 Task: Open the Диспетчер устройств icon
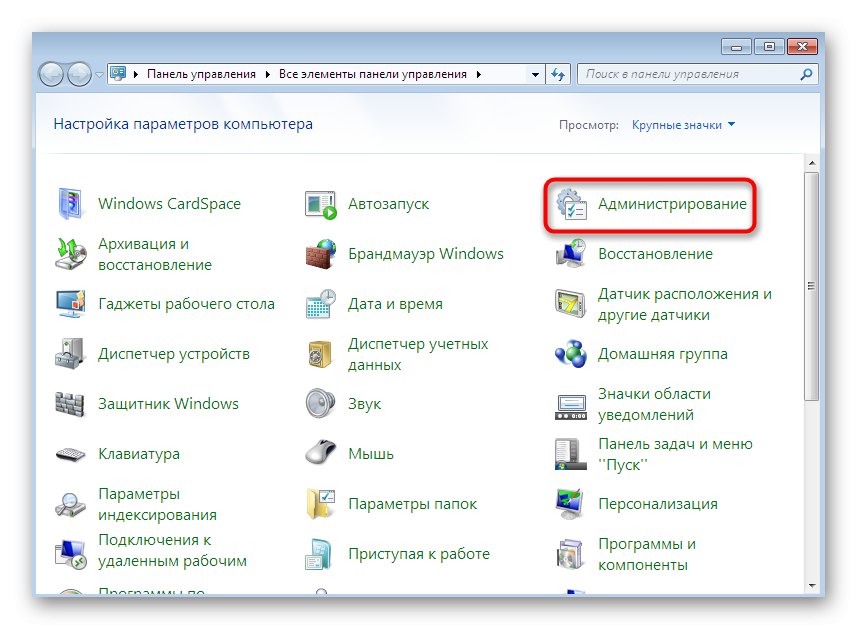(x=70, y=354)
